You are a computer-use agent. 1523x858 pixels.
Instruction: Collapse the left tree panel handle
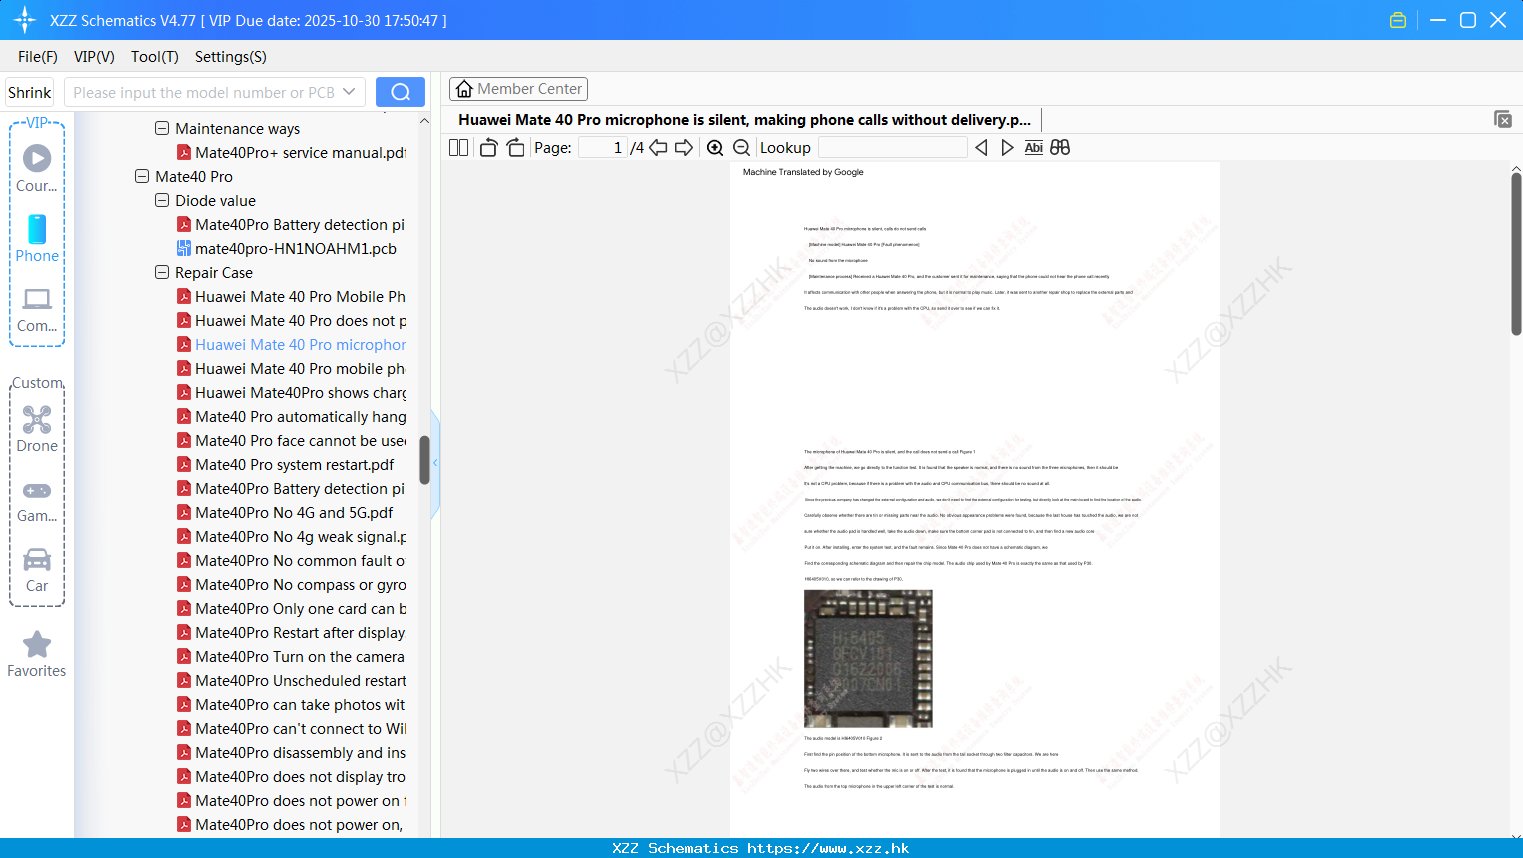(435, 463)
